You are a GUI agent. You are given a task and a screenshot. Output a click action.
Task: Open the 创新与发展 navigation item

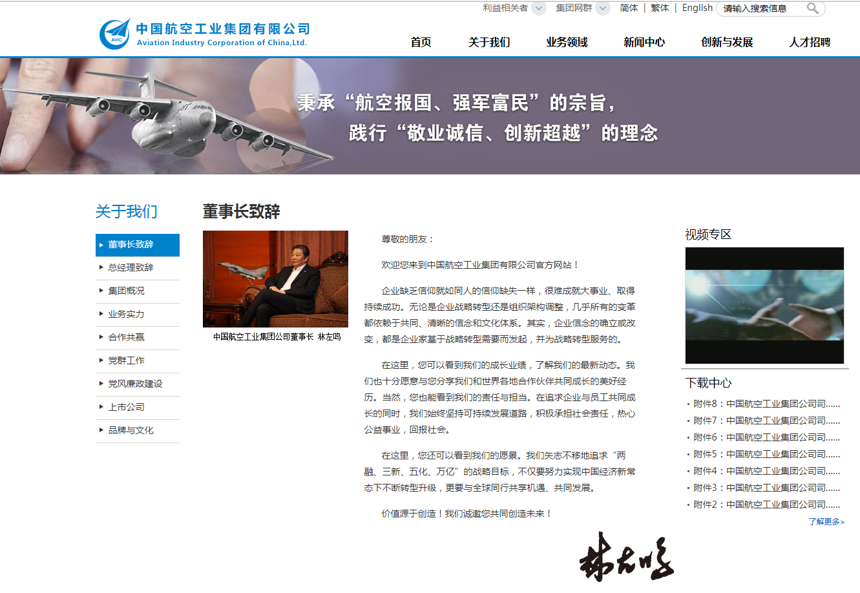click(x=727, y=42)
